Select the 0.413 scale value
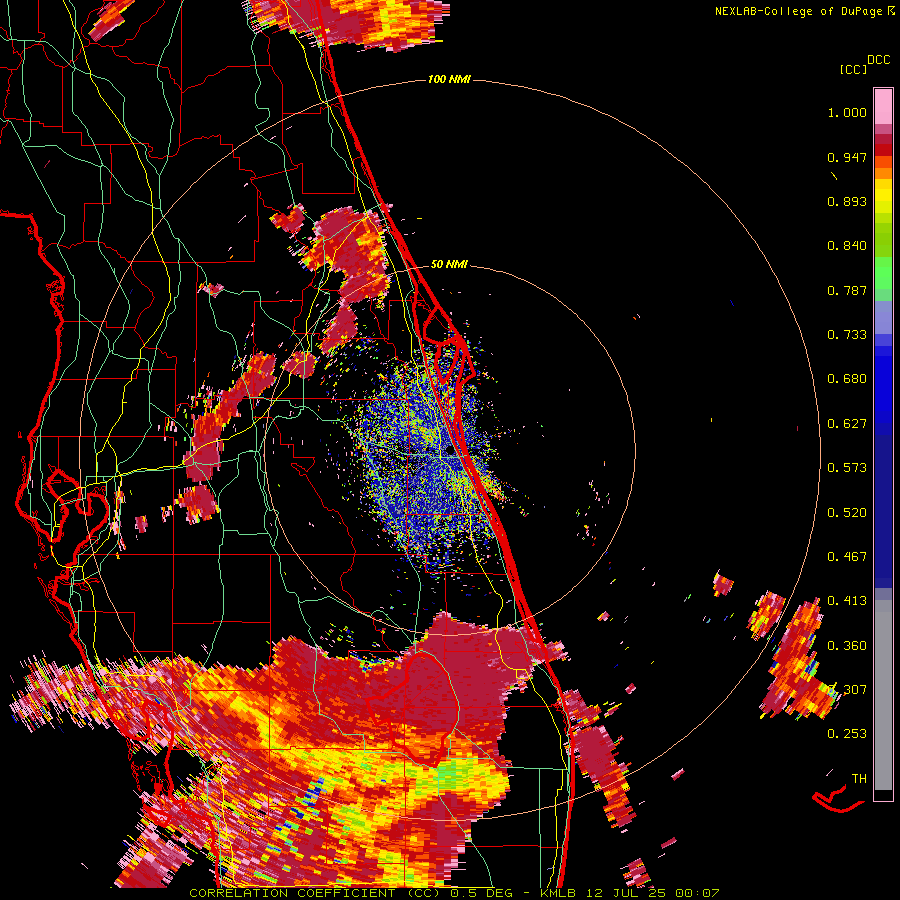The height and width of the screenshot is (900, 900). (847, 601)
